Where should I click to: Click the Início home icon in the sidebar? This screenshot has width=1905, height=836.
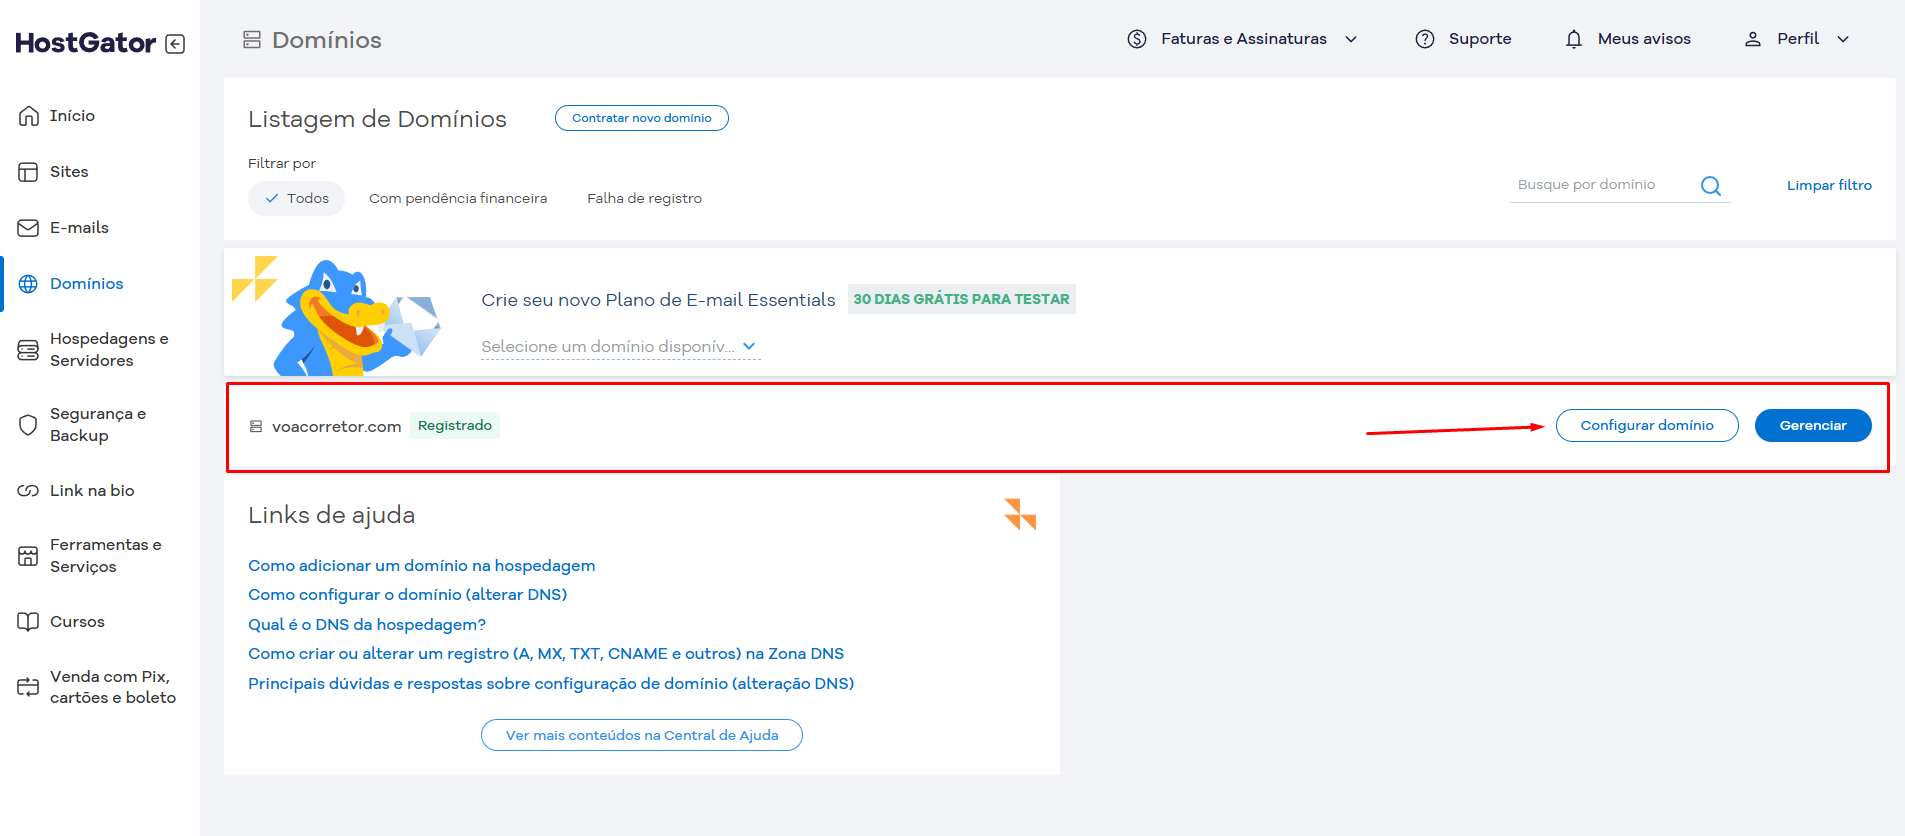tap(28, 116)
